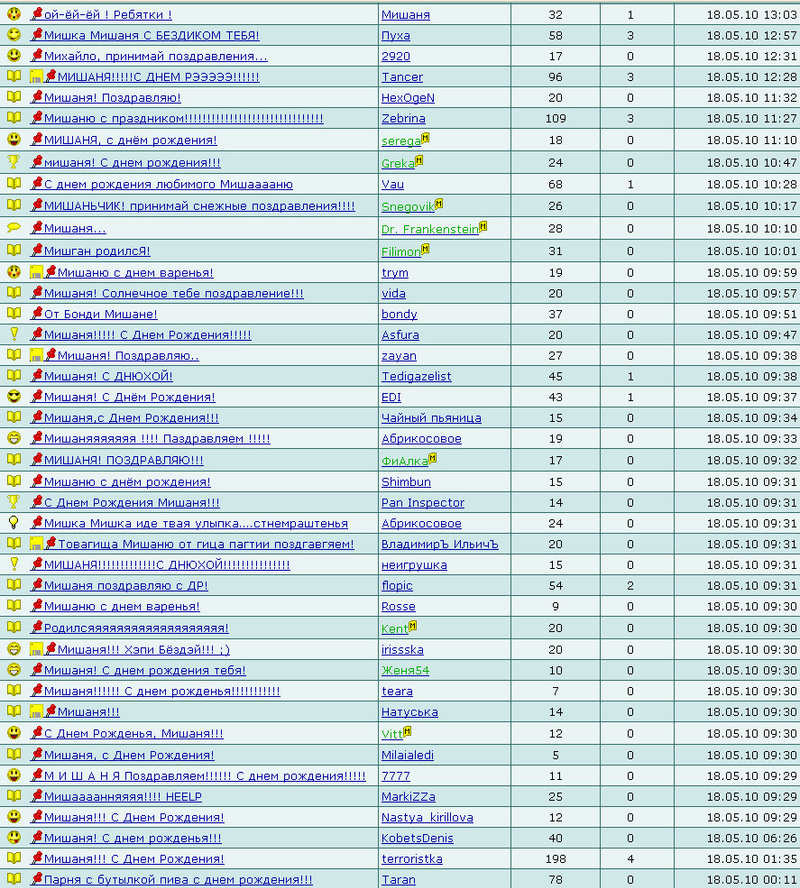Screen dimensions: 800x888
Task: Open author profile 2920
Action: [396, 56]
